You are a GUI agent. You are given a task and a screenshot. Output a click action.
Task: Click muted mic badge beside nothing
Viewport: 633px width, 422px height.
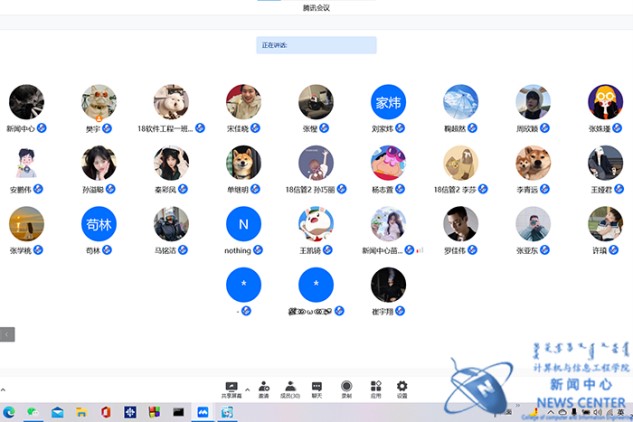[257, 250]
